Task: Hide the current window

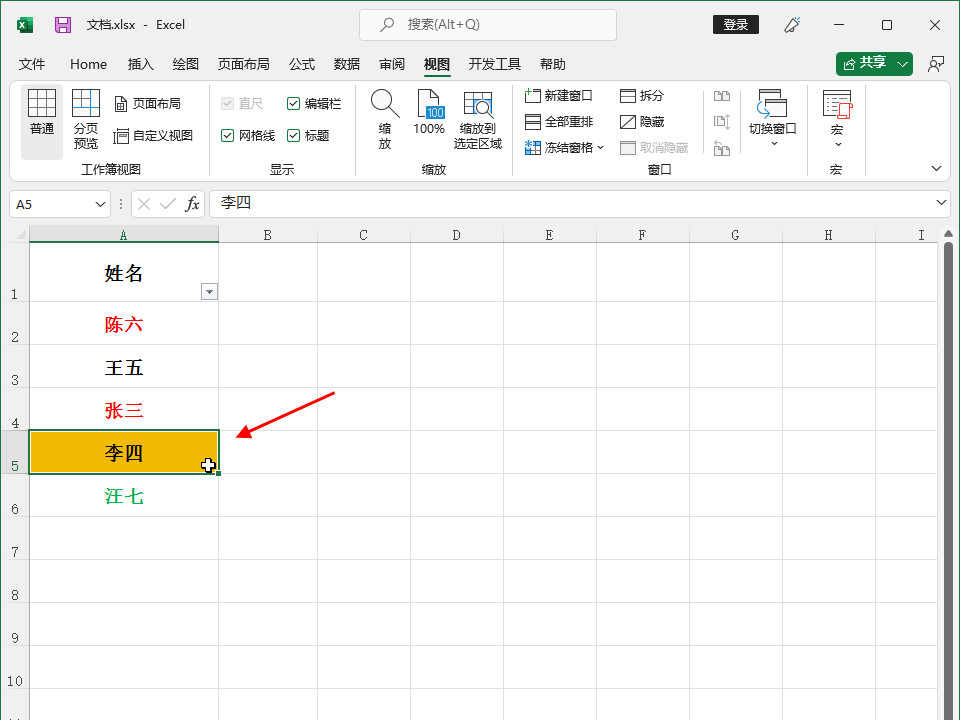Action: [x=642, y=121]
